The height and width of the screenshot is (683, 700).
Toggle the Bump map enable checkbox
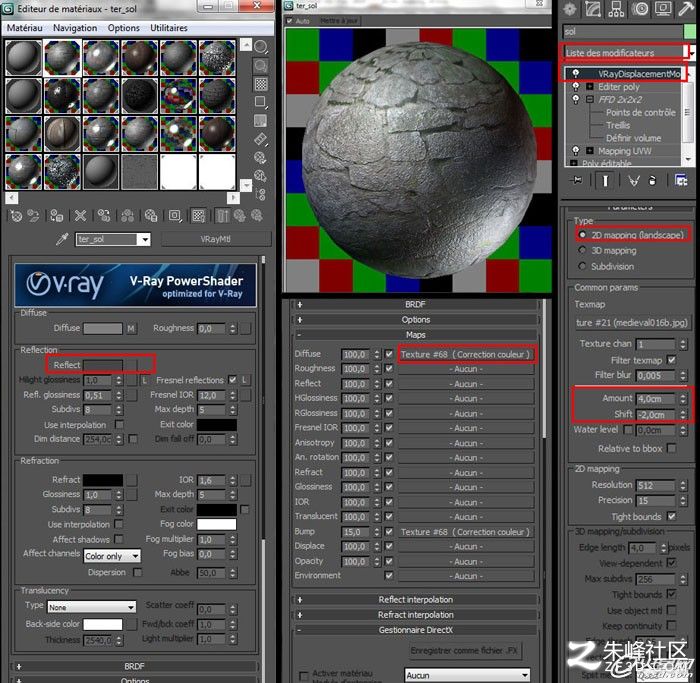coord(389,532)
